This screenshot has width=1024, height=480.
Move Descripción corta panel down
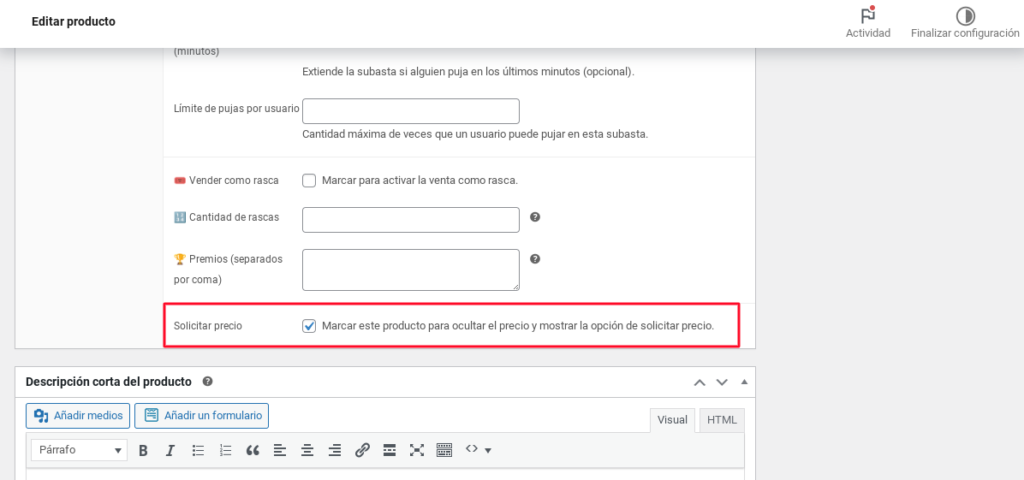(722, 382)
